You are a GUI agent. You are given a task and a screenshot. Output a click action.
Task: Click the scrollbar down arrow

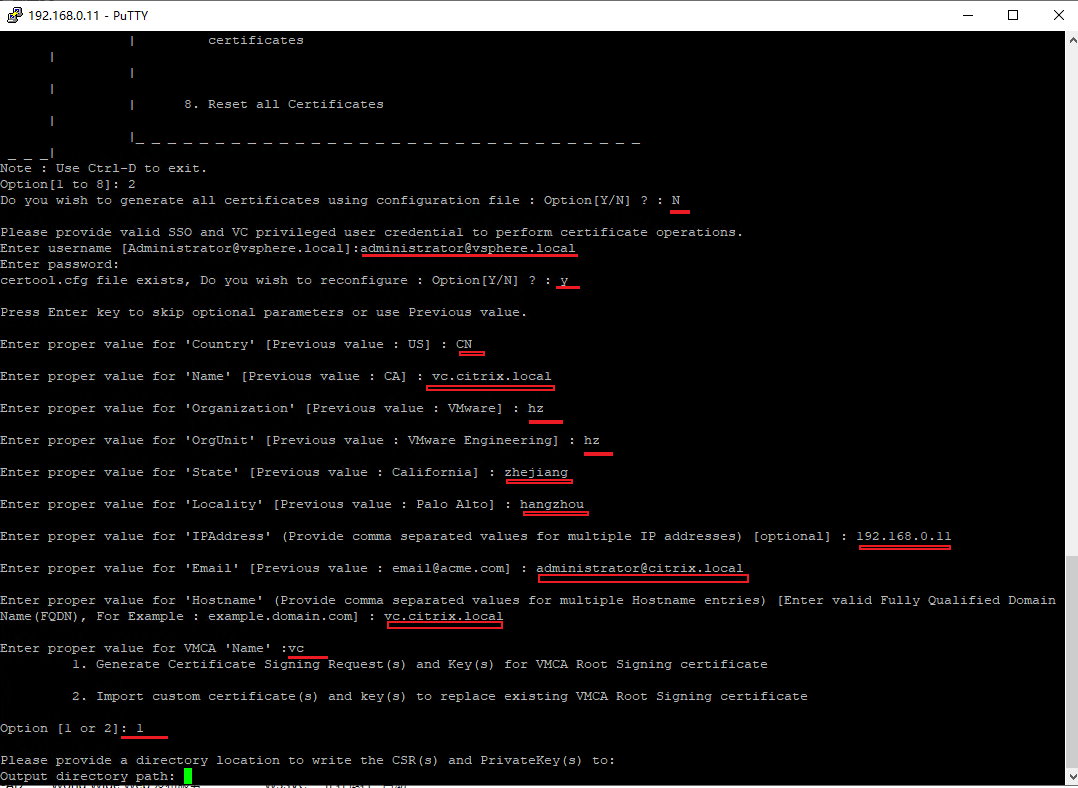pyautogui.click(x=1069, y=779)
